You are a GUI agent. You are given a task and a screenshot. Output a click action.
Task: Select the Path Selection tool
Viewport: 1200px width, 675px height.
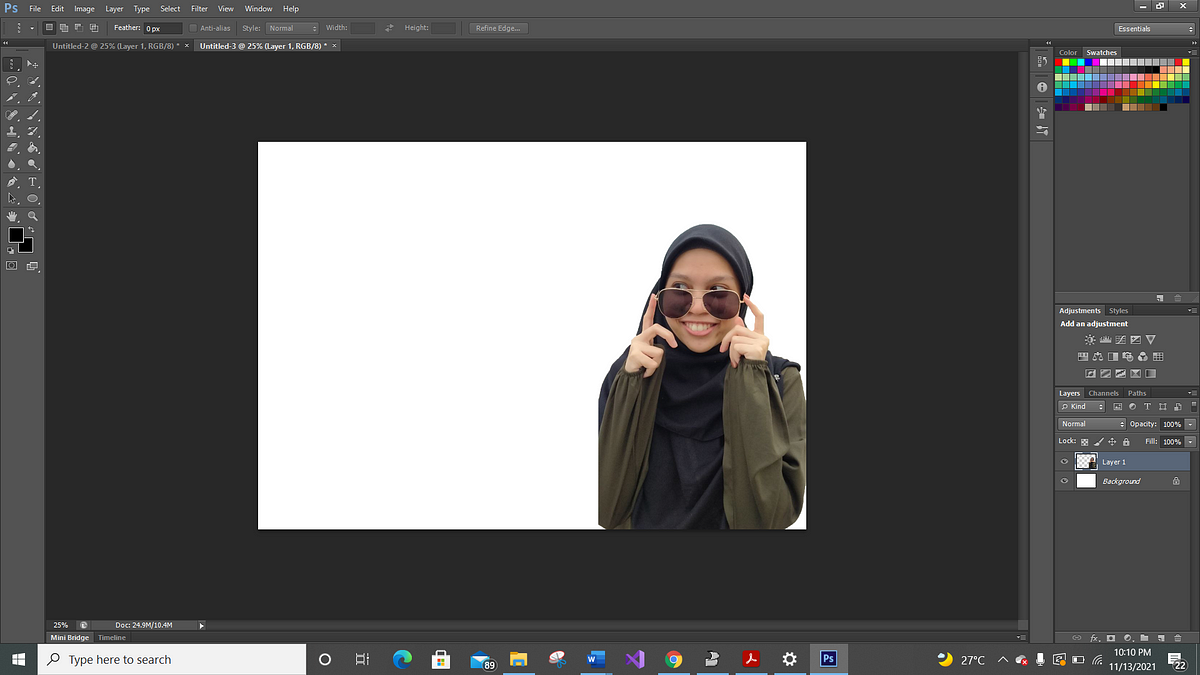pos(13,199)
